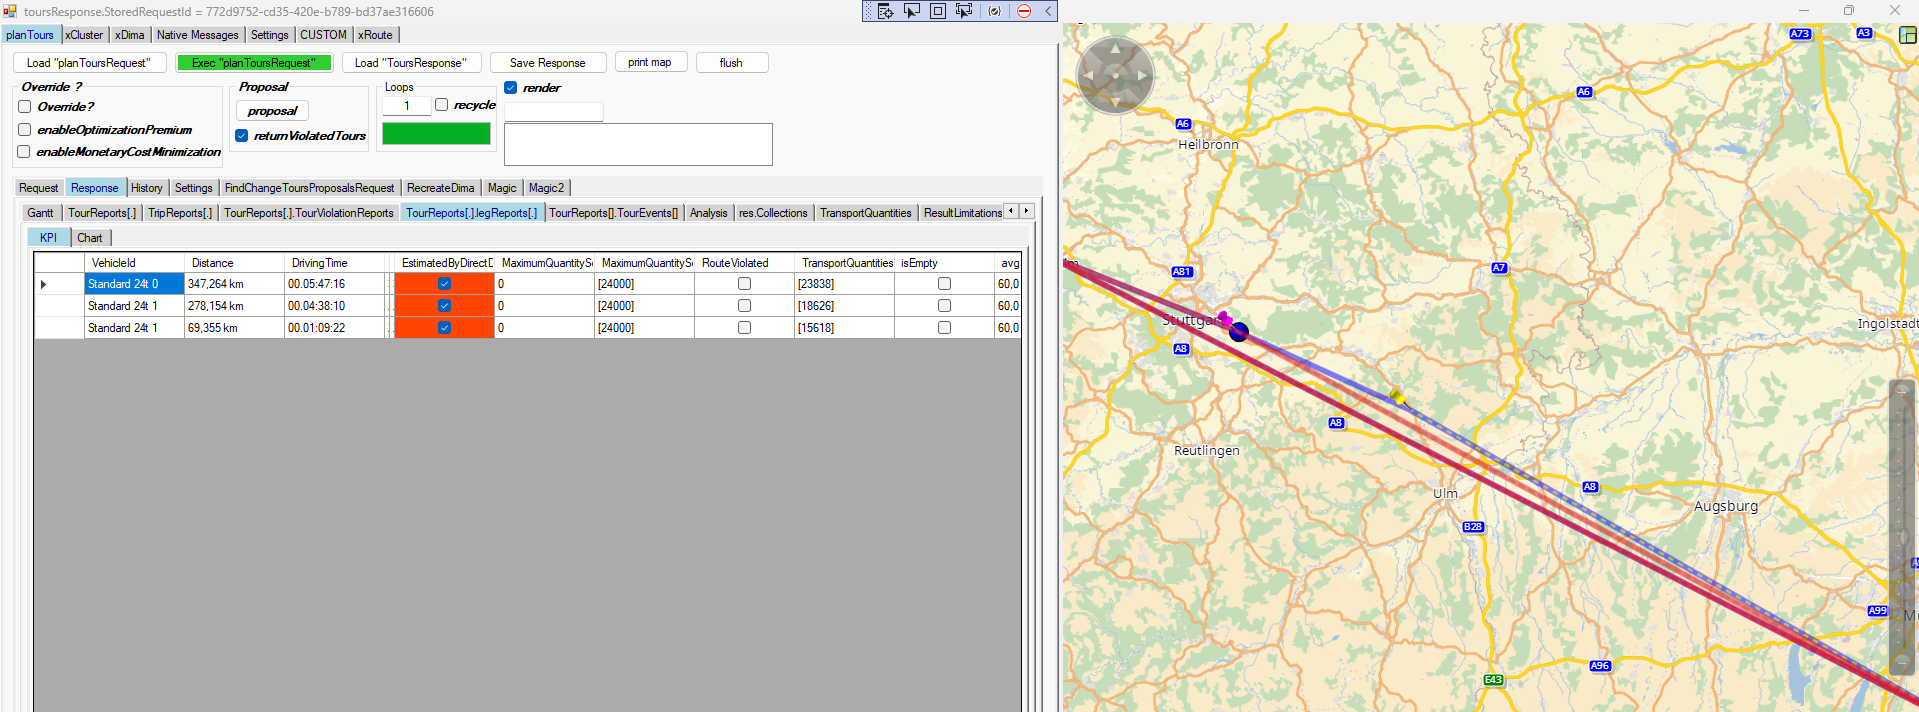Collapse the debug toolbar chevron

(x=1048, y=11)
